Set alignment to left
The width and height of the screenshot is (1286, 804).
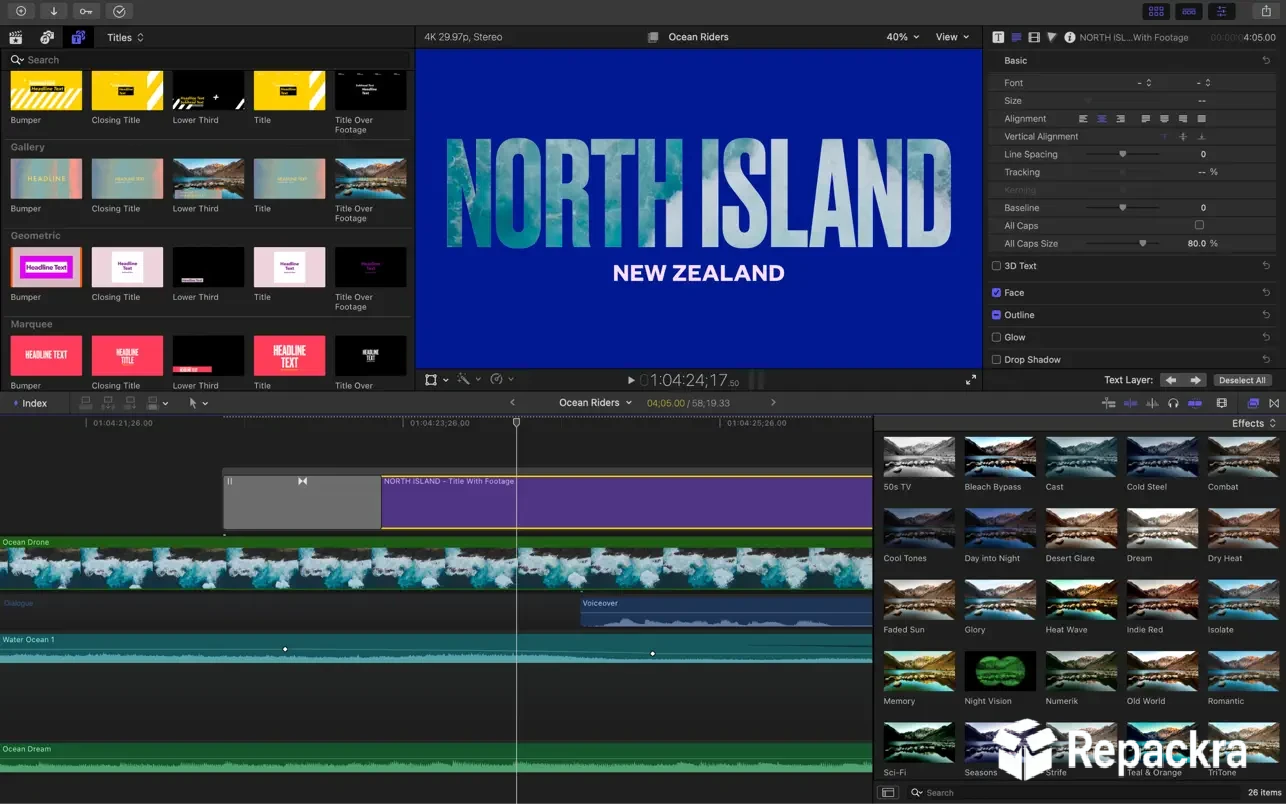pos(1084,119)
